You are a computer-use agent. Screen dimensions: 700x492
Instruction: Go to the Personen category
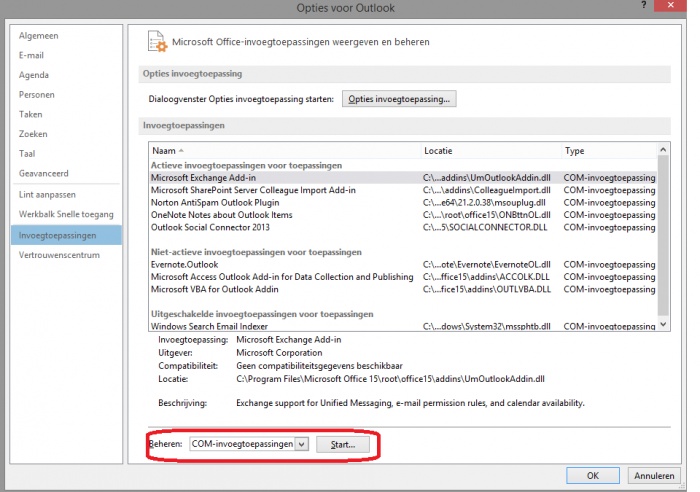pyautogui.click(x=37, y=95)
